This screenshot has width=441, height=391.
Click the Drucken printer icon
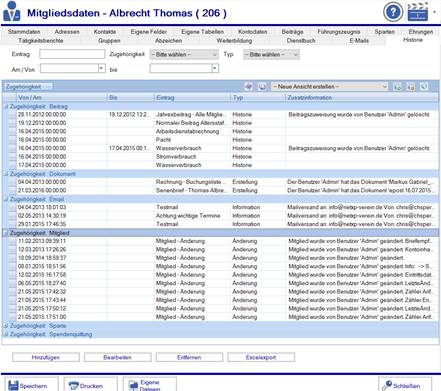(x=73, y=386)
